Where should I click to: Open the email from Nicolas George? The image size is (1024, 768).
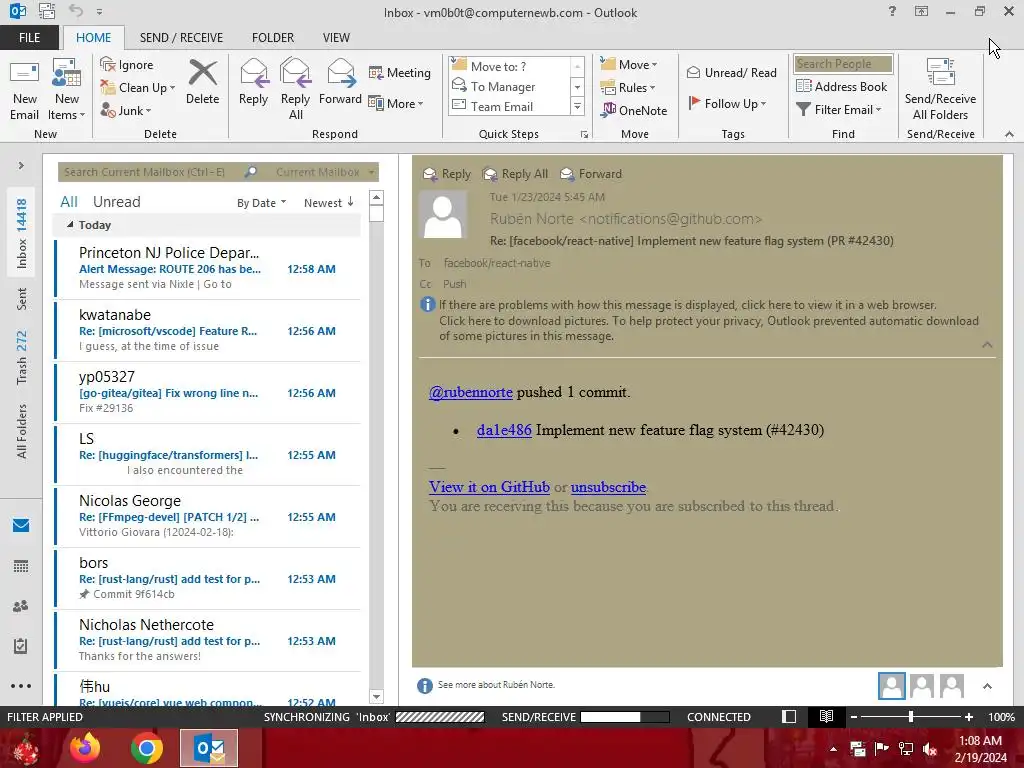point(208,517)
